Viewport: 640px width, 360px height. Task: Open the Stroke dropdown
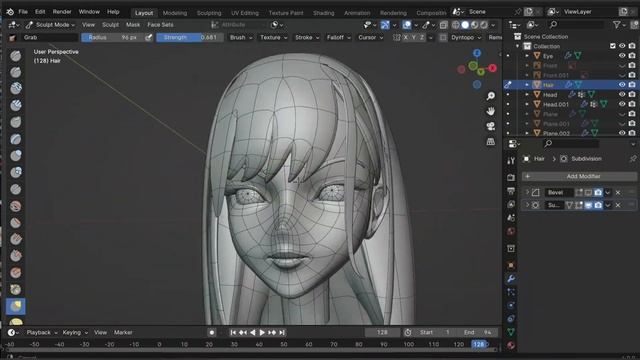[307, 38]
